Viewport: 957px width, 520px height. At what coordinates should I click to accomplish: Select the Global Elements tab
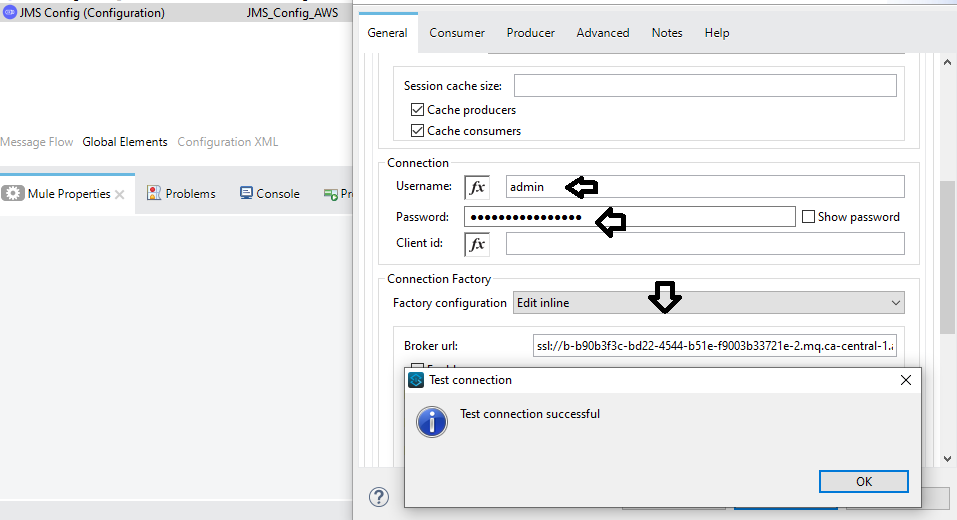[x=125, y=142]
